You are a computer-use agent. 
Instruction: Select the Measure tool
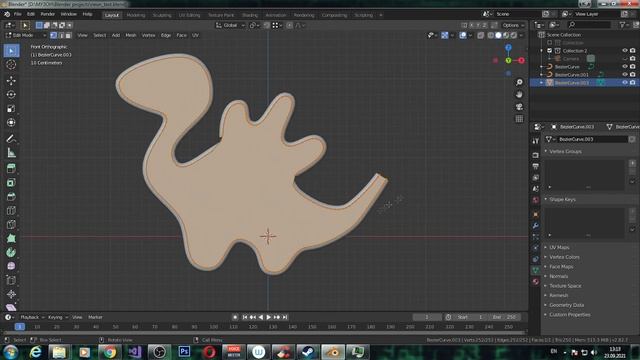(11, 153)
